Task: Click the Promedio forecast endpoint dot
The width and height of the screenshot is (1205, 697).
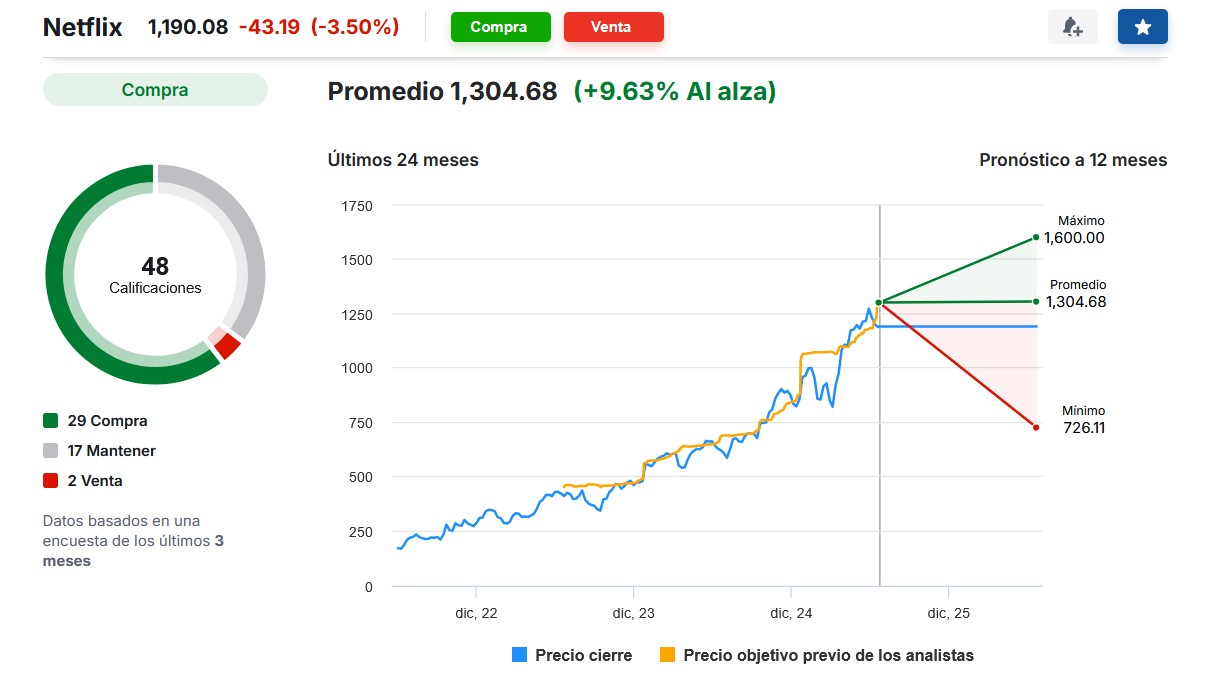Action: tap(1035, 300)
